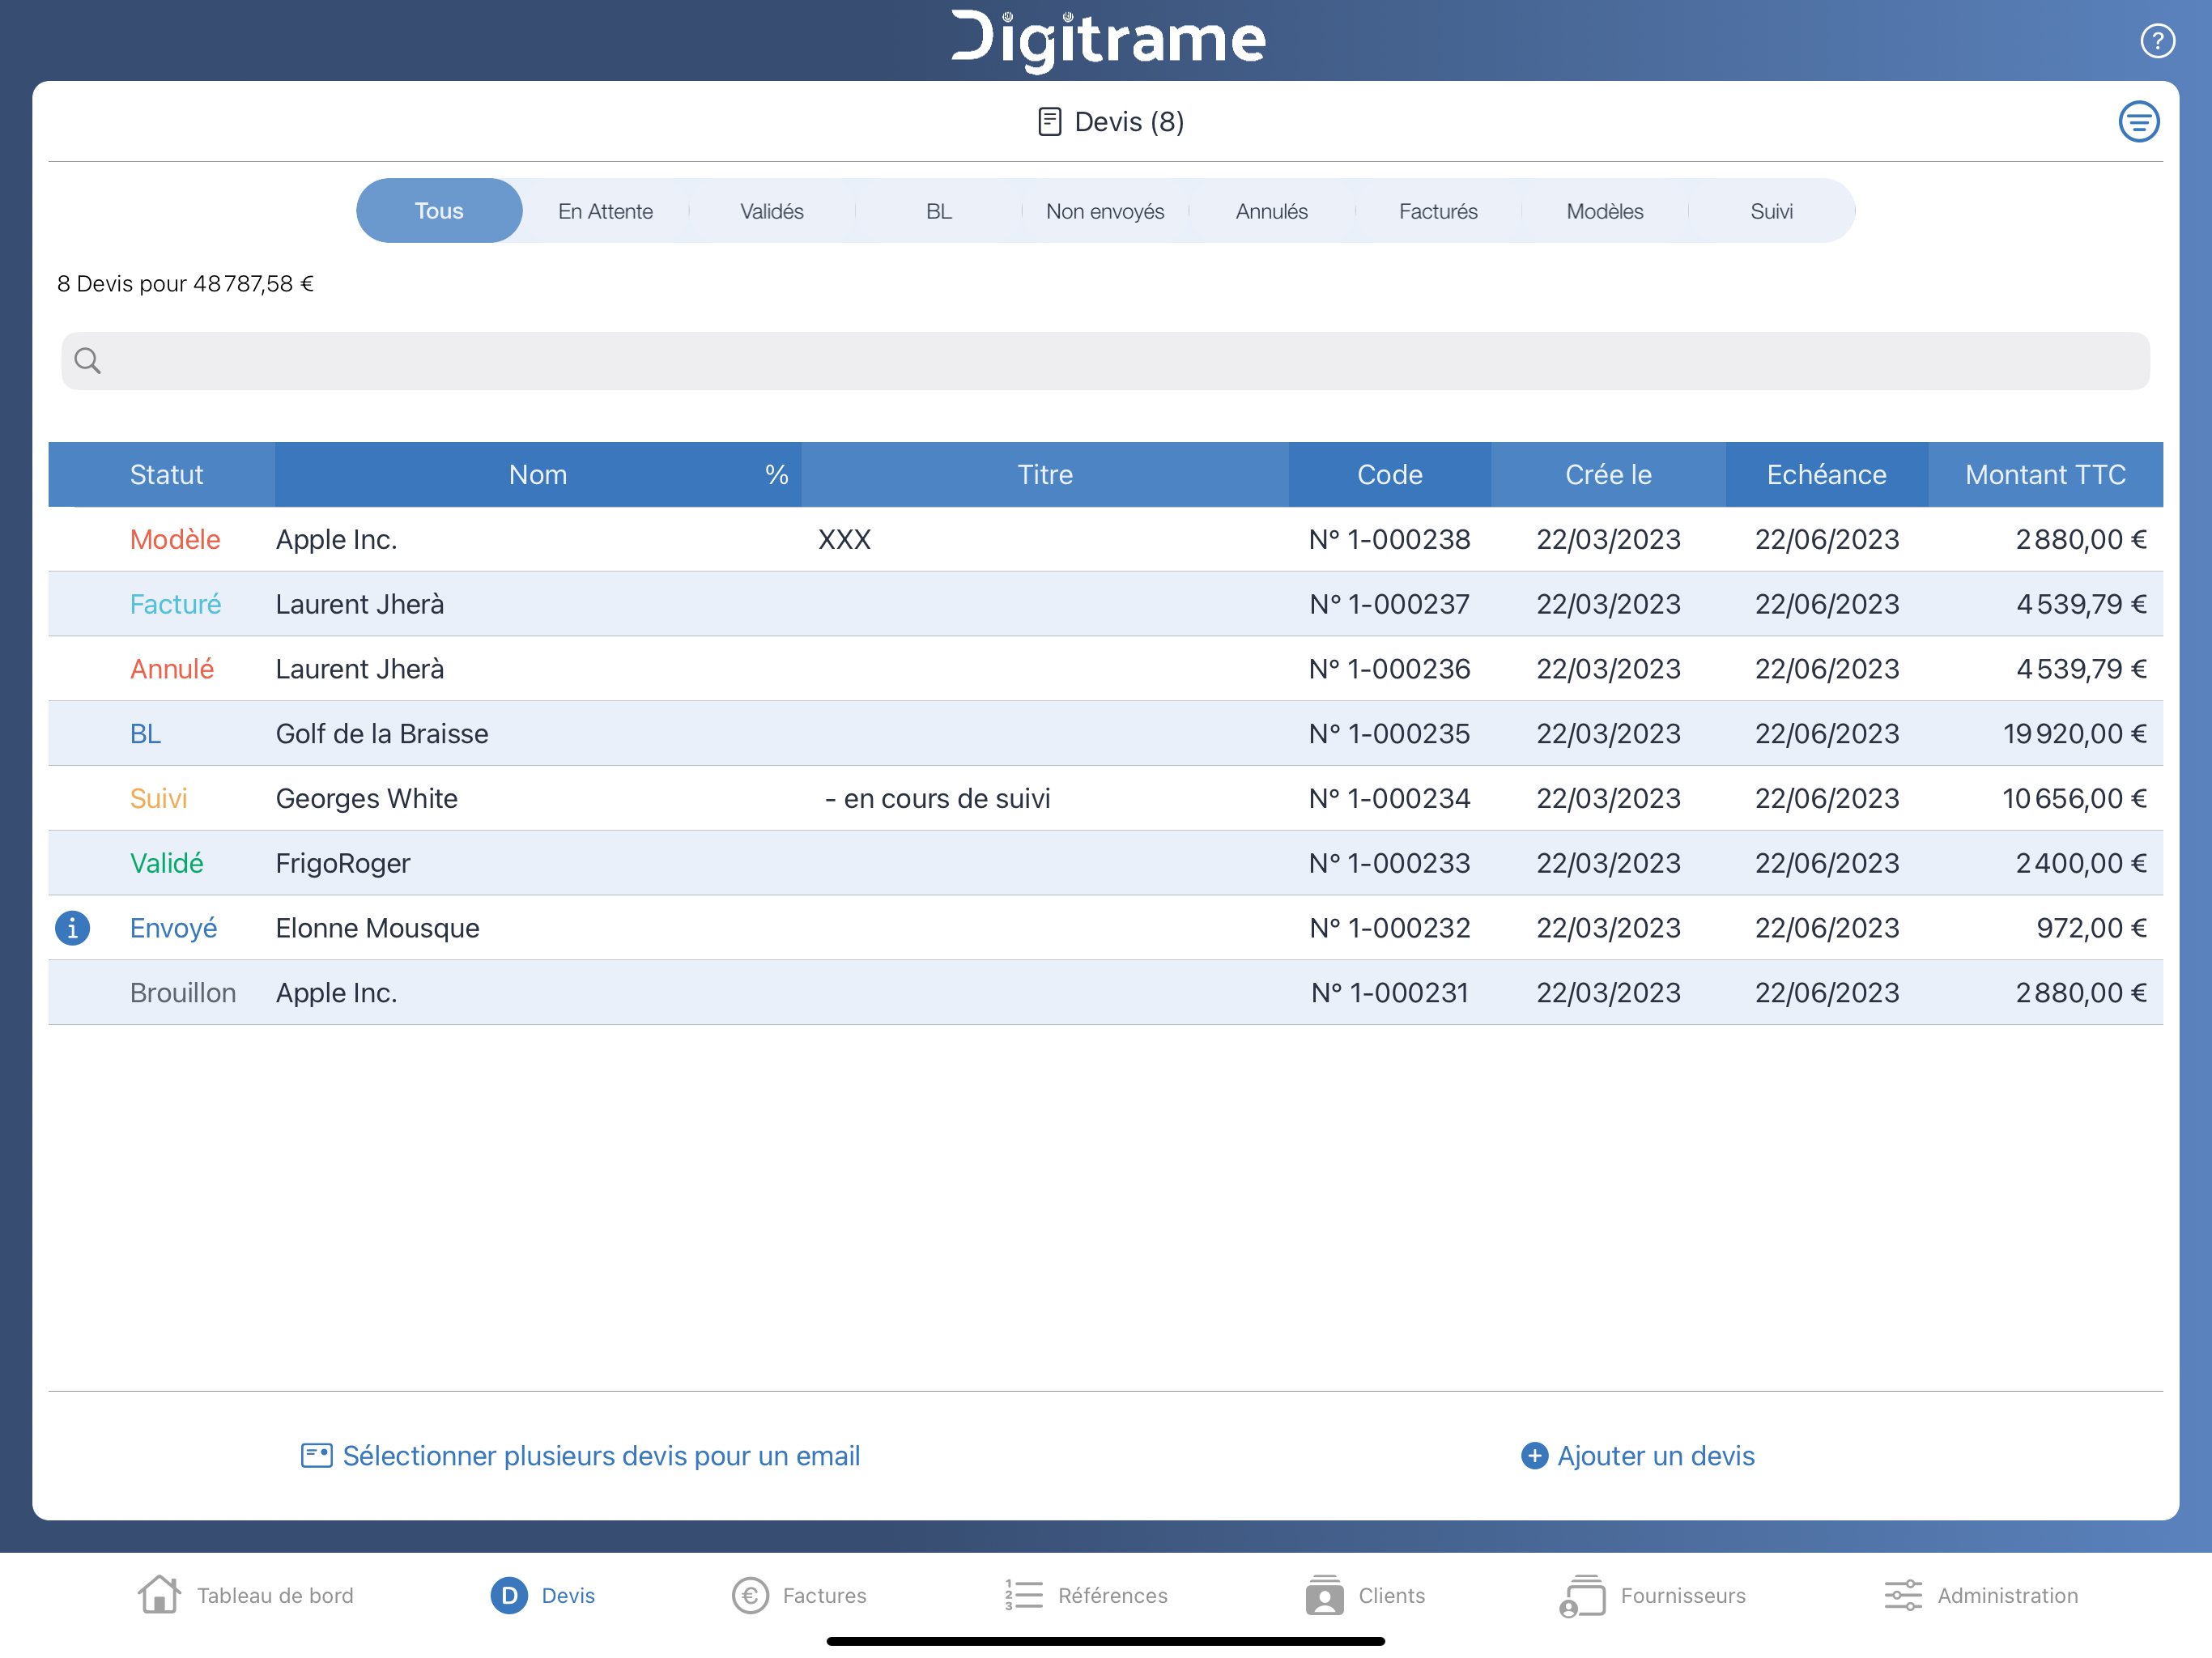Click the Suivi status label

coord(158,798)
